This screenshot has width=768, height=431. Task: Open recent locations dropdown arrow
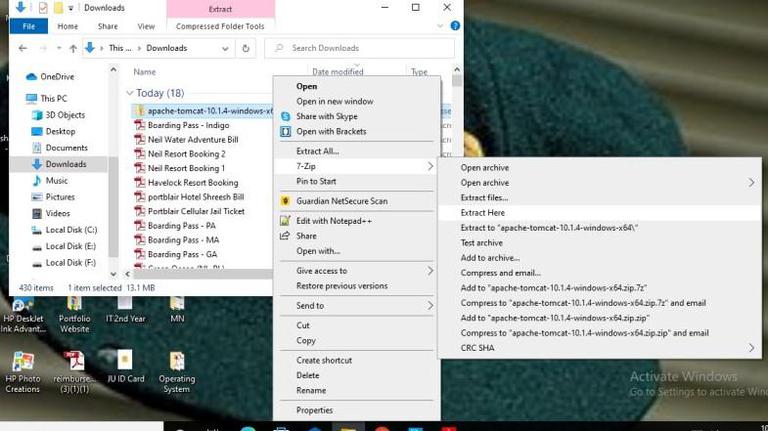click(59, 48)
